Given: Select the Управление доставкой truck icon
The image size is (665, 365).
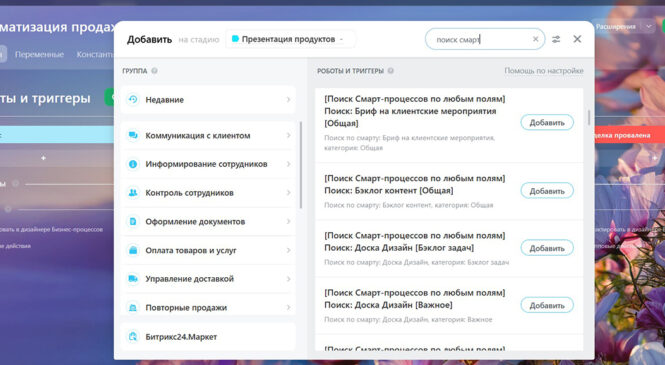Looking at the screenshot, I should click(133, 279).
